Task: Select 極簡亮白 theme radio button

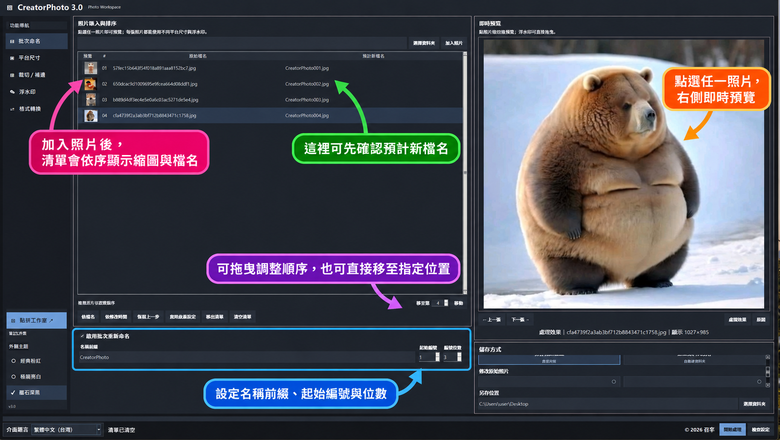Action: (13, 377)
